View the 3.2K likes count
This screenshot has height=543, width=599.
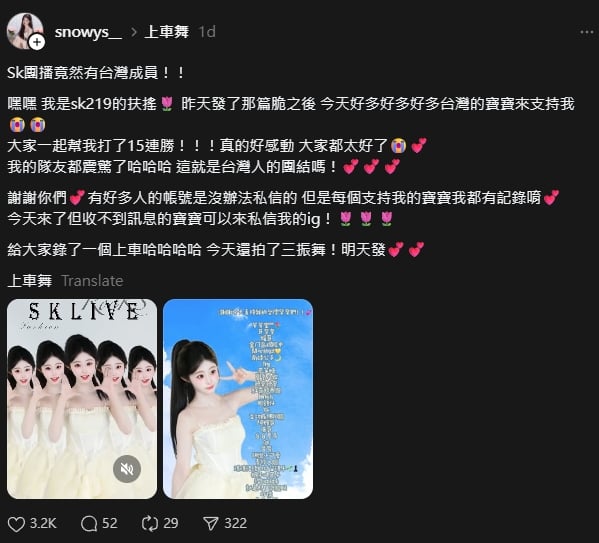pyautogui.click(x=43, y=524)
